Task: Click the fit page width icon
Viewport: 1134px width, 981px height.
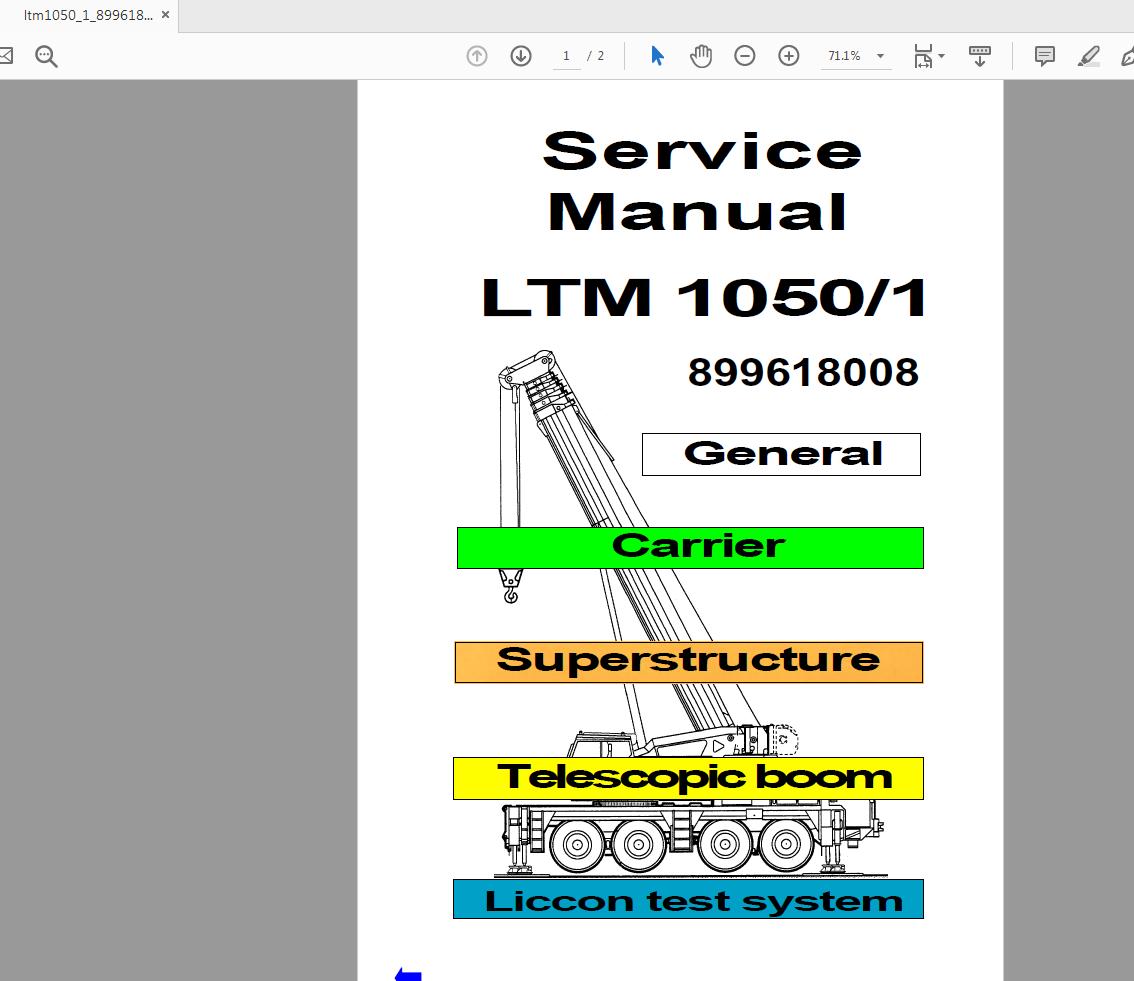Action: 923,56
